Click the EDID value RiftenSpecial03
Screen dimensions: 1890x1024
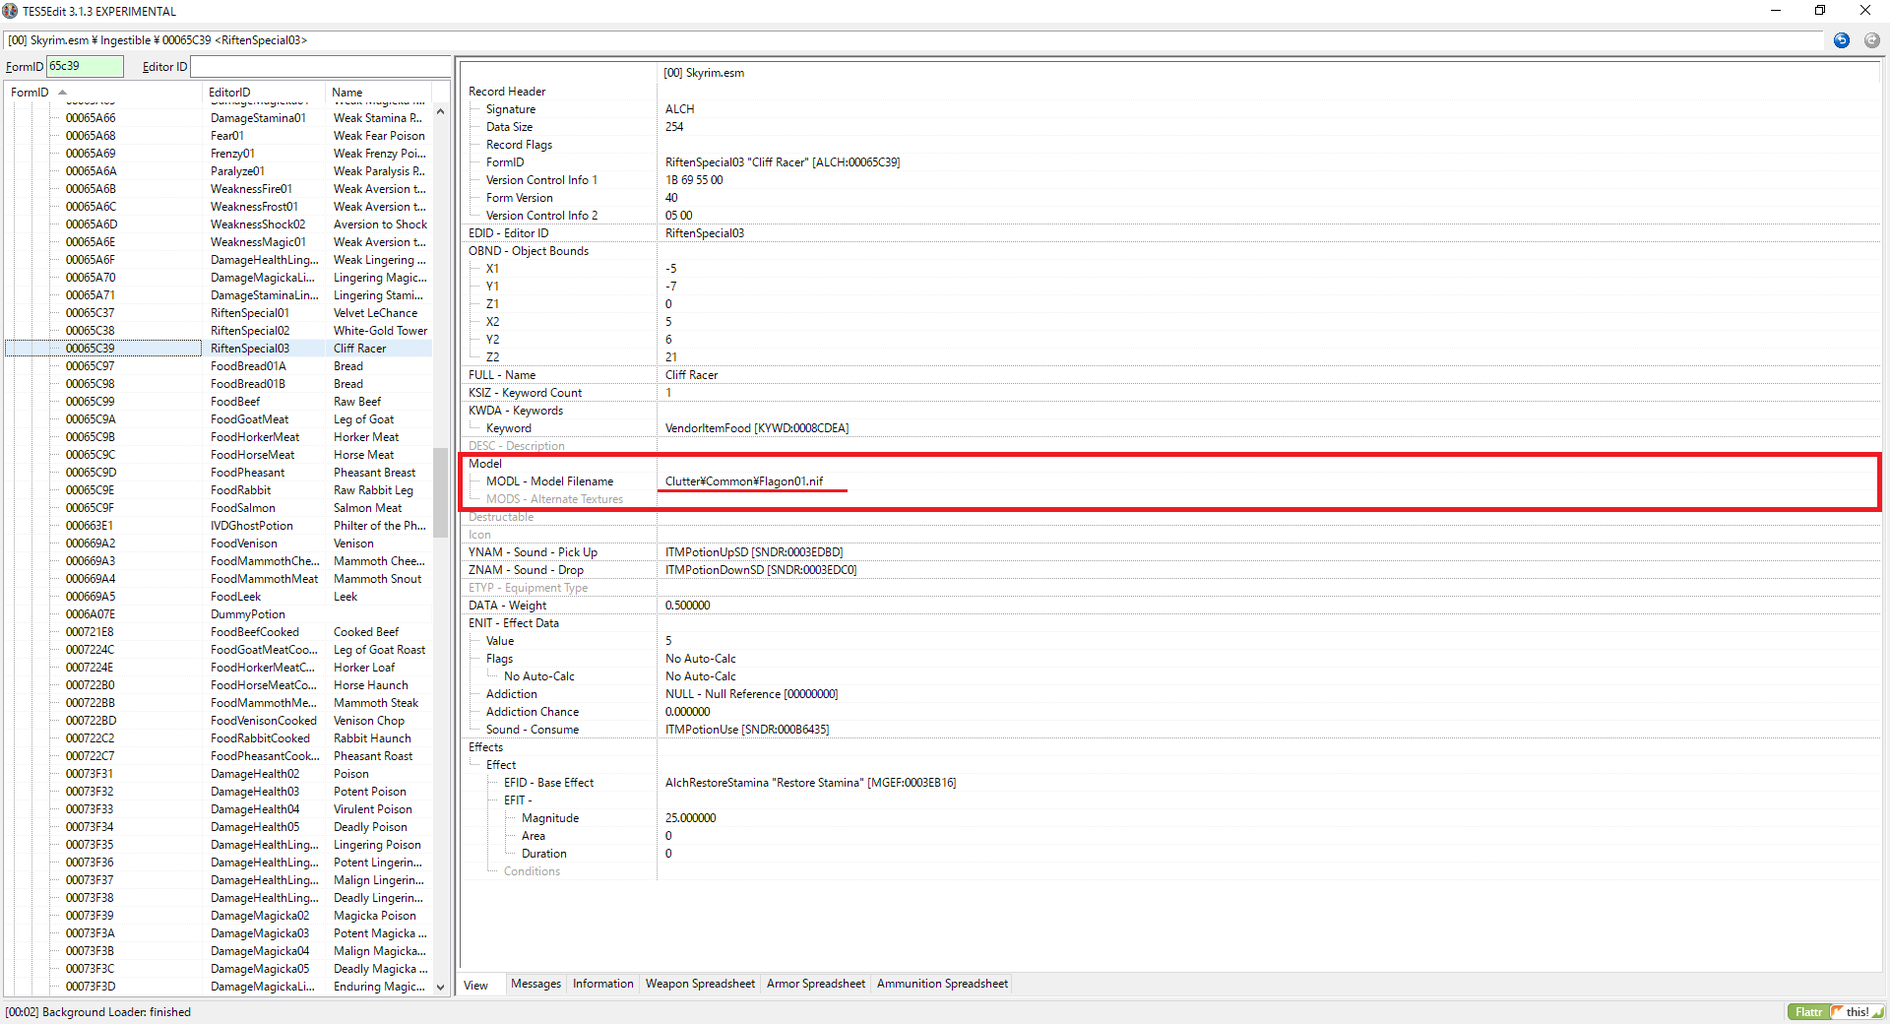click(x=704, y=233)
